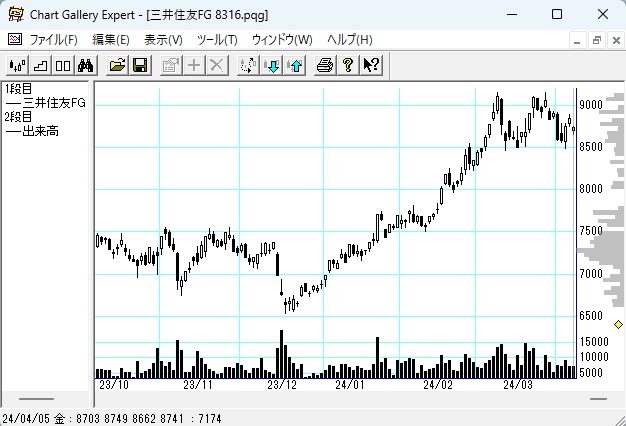This screenshot has width=626, height=426.
Task: Click the candlestick chart toolbar icon
Action: pyautogui.click(x=17, y=65)
